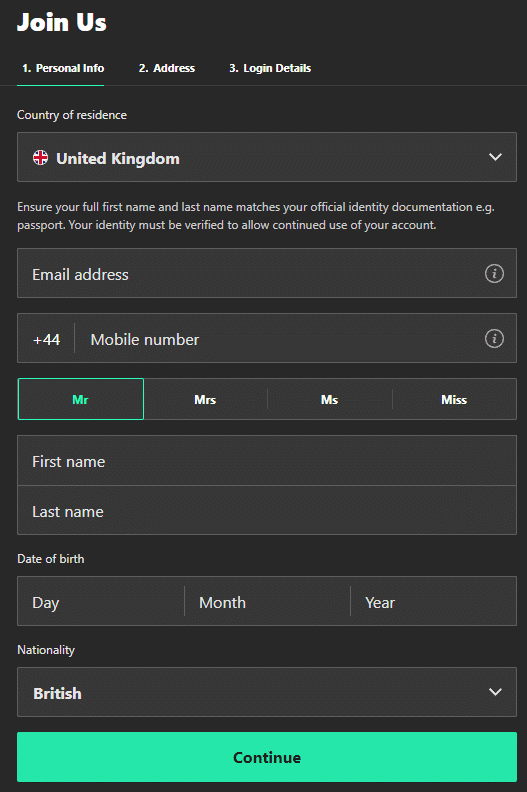Click the Nationality dropdown chevron arrow

(495, 692)
